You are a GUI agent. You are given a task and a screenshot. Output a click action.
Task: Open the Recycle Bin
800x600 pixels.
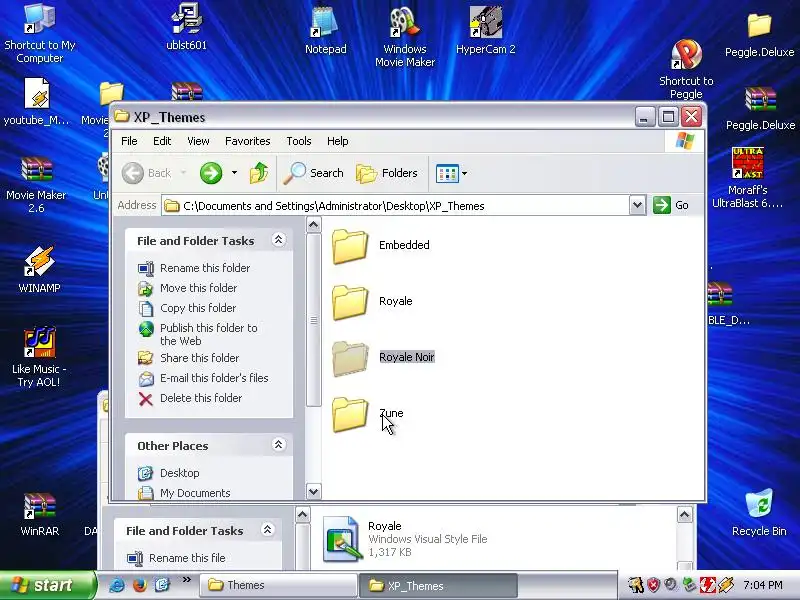pos(759,512)
